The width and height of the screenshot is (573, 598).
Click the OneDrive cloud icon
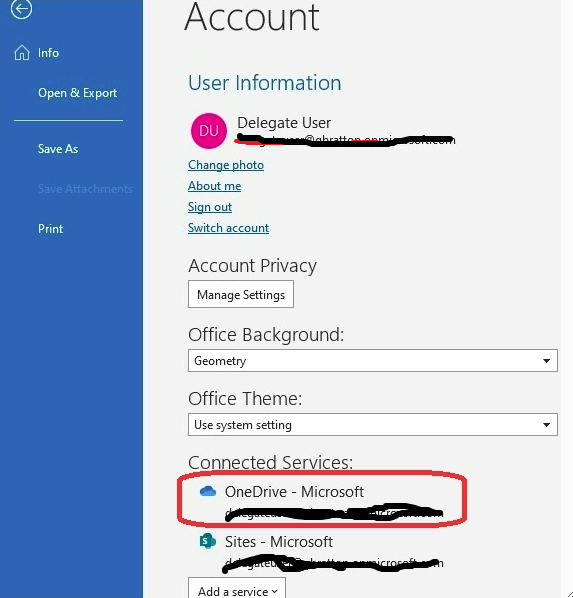(208, 491)
